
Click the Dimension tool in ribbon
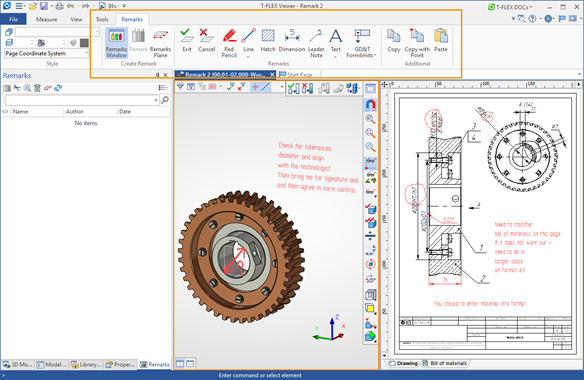[292, 40]
